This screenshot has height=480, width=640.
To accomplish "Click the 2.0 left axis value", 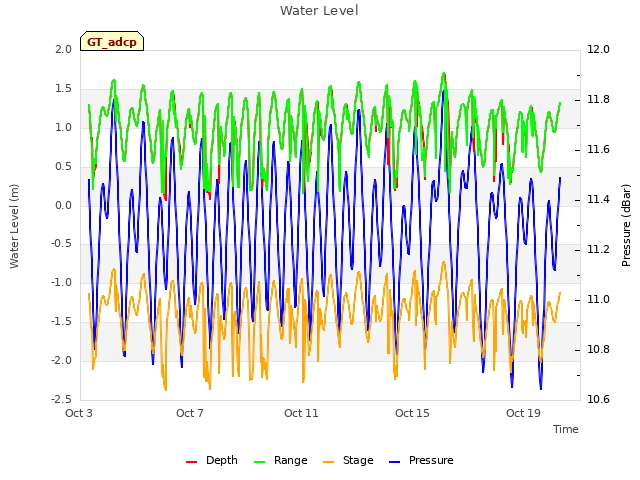I will pos(64,49).
